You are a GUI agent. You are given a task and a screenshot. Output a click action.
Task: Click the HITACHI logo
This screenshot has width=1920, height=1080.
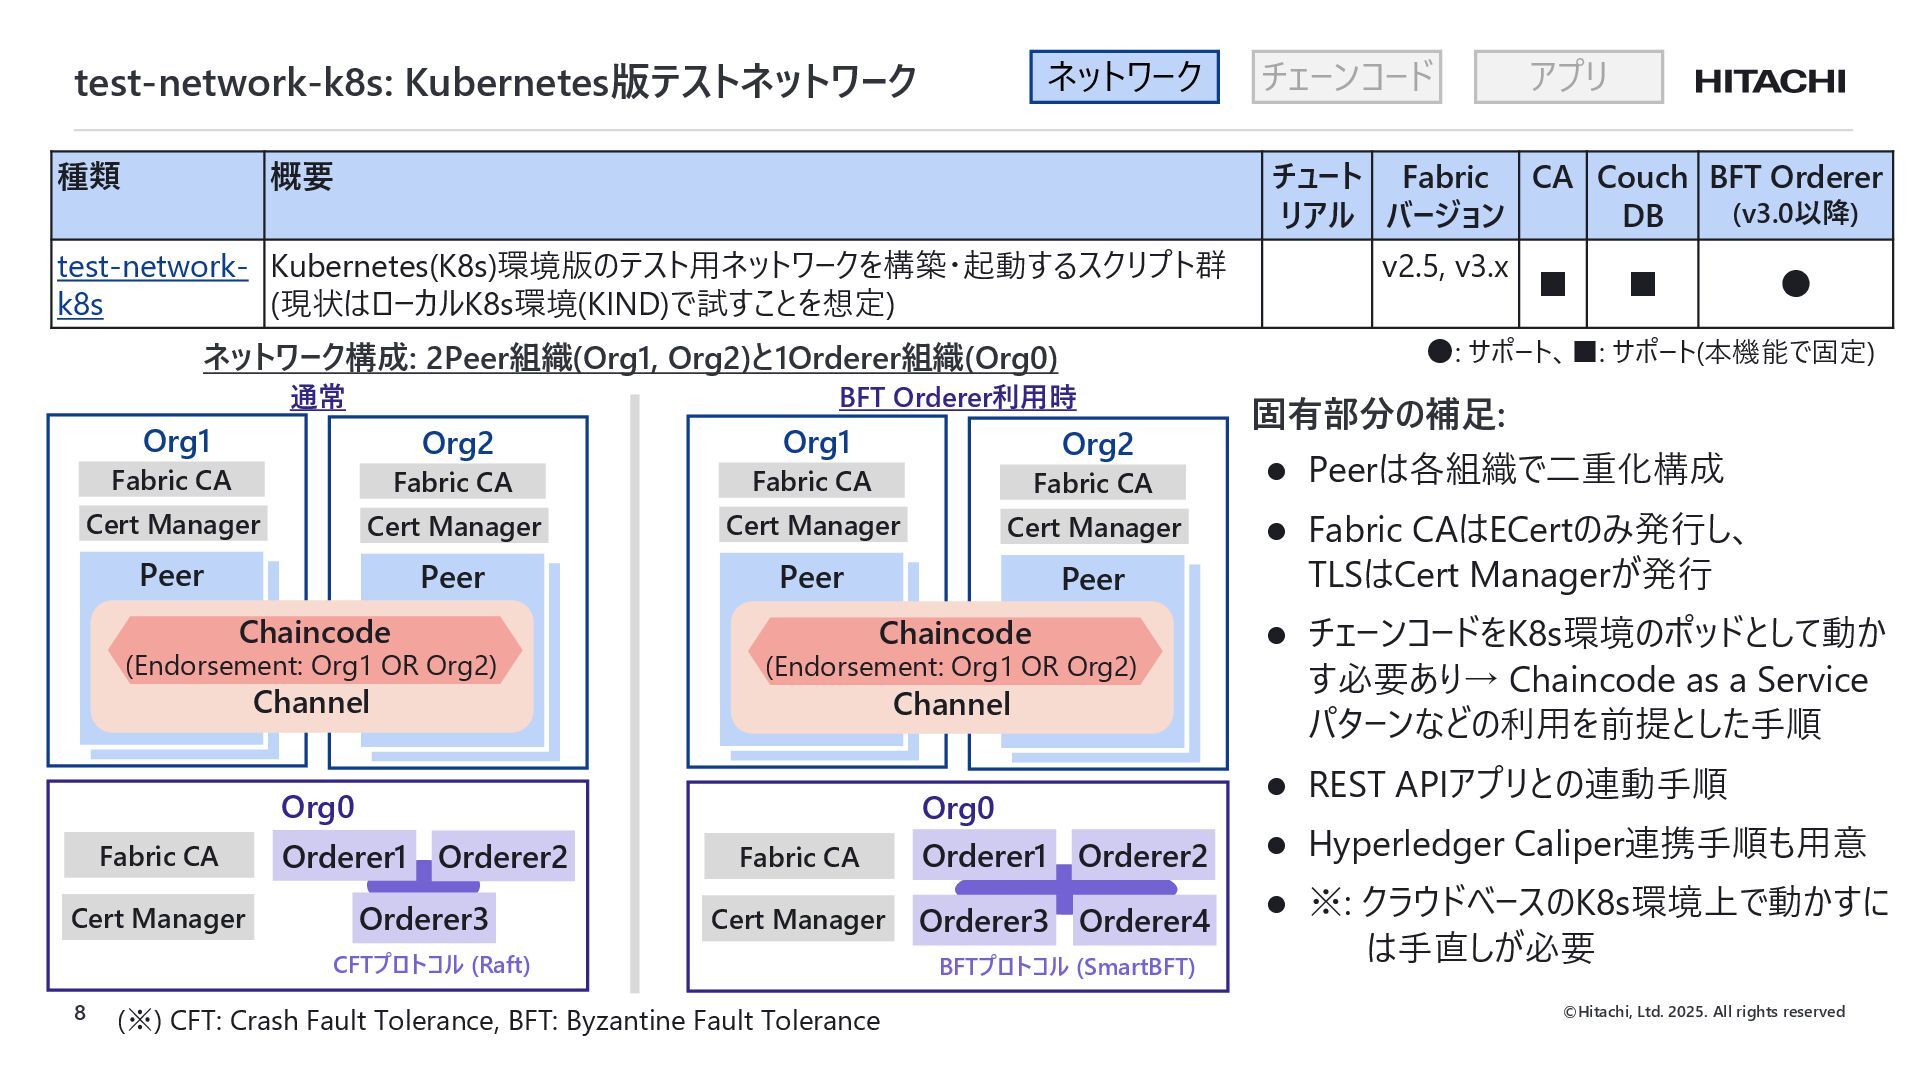coord(1770,81)
